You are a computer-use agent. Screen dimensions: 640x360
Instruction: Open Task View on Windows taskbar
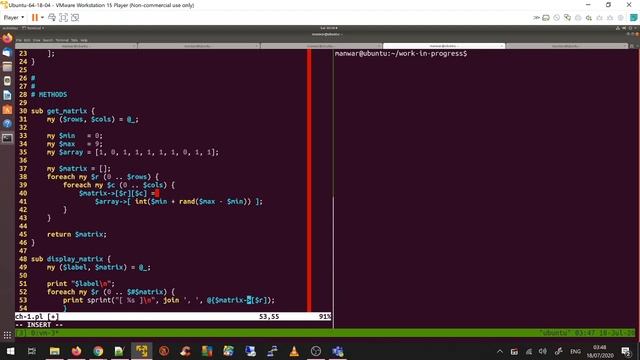[32, 351]
